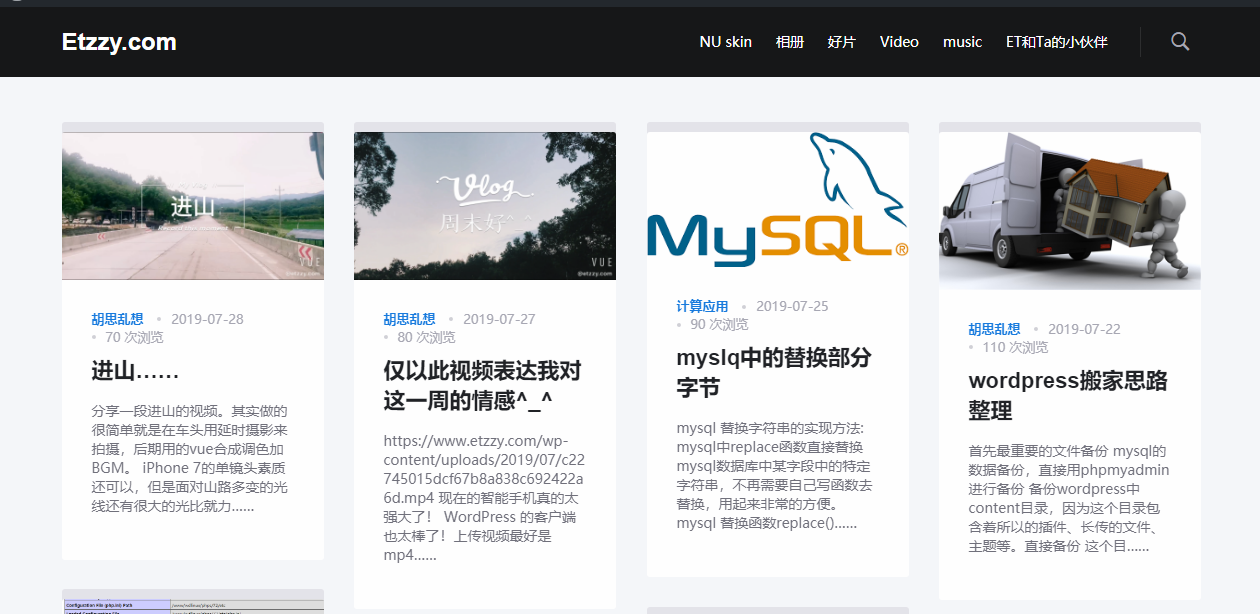Open post wordpress搬家思路整理
Viewport: 1260px width, 614px height.
click(1068, 396)
